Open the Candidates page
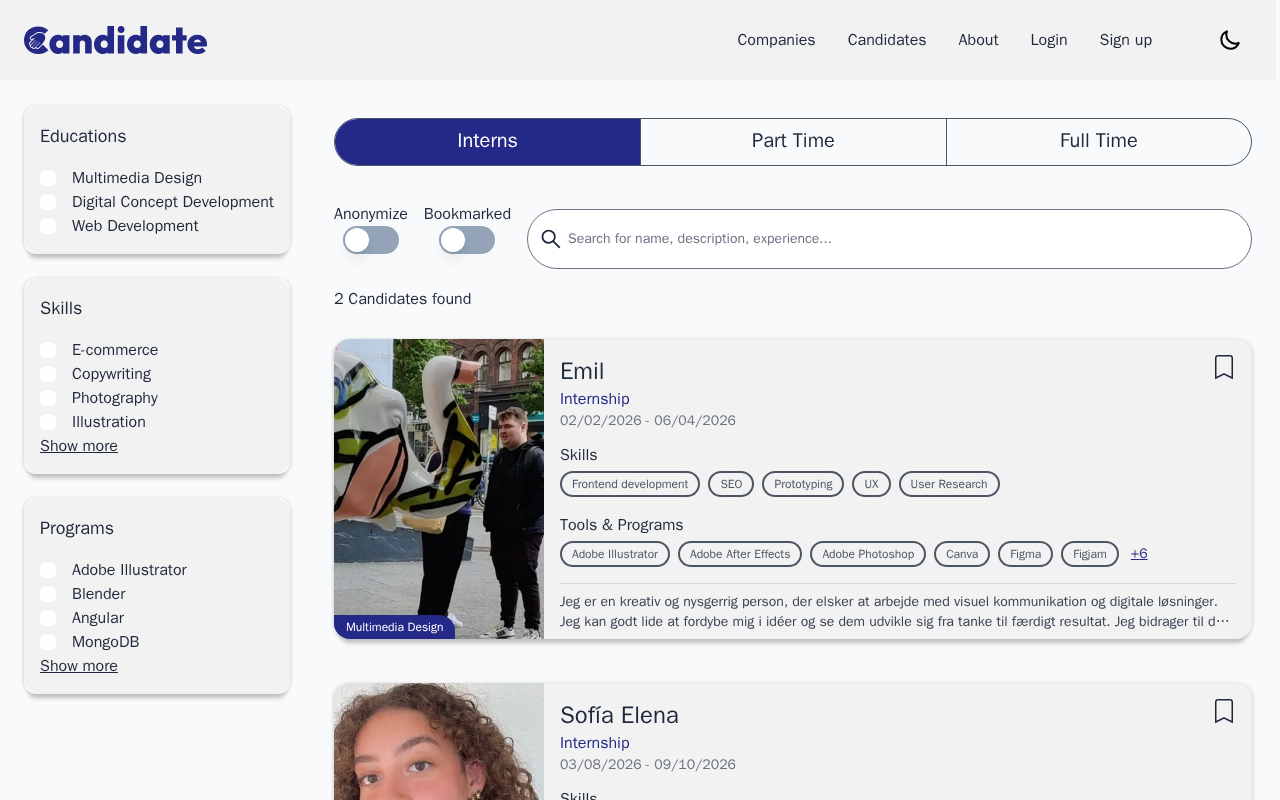The height and width of the screenshot is (800, 1280). tap(887, 40)
